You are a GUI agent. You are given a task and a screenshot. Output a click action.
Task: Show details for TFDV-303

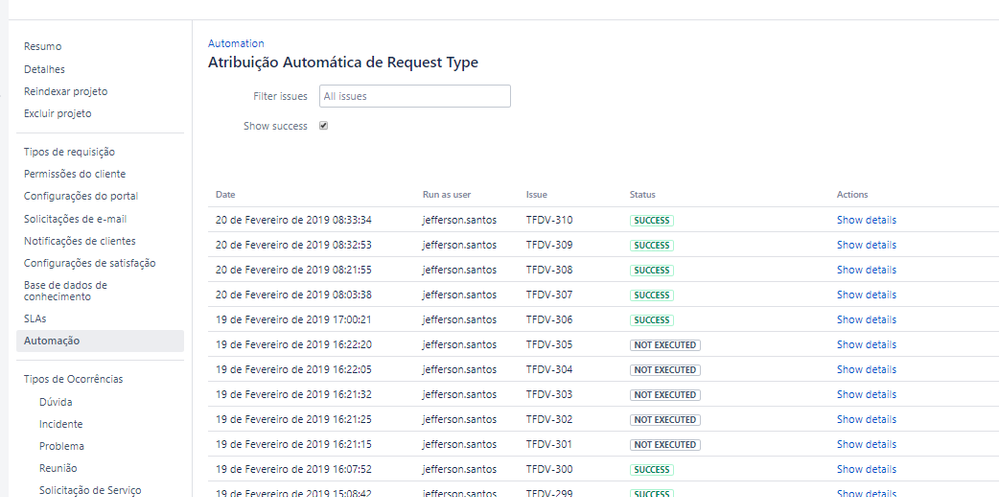click(866, 394)
